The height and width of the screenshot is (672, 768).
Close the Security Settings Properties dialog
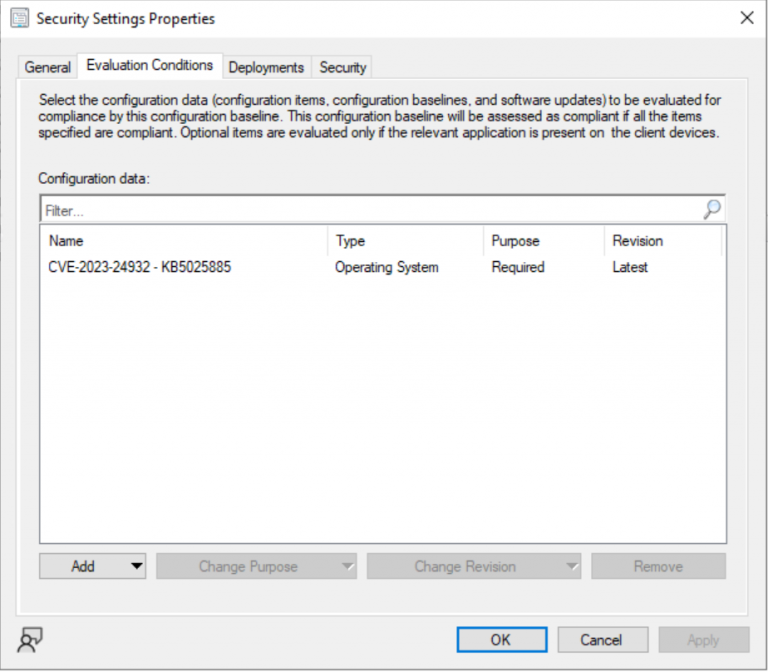pyautogui.click(x=747, y=18)
